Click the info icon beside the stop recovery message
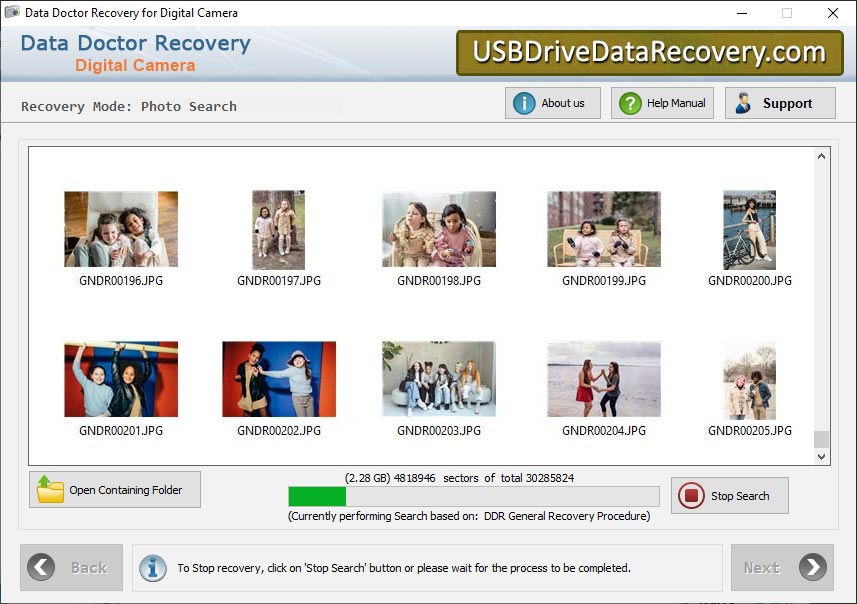The height and width of the screenshot is (604, 857). click(x=152, y=567)
